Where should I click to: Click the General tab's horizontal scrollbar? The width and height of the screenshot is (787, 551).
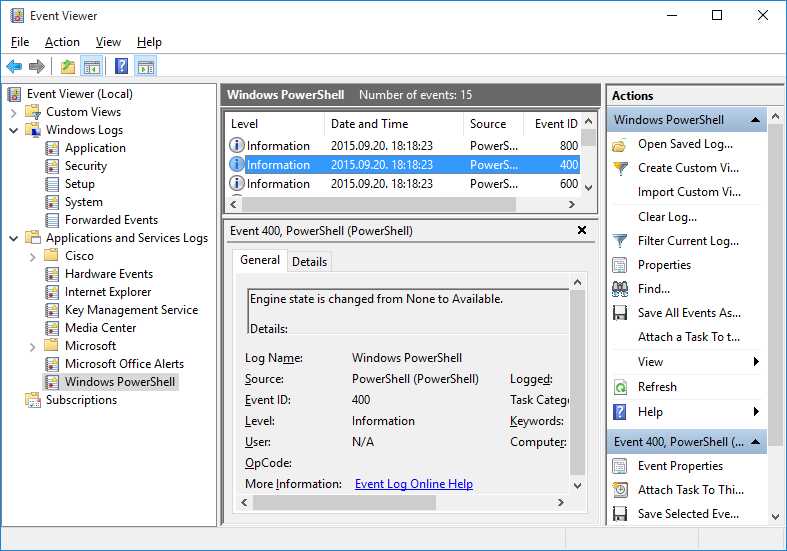344,502
